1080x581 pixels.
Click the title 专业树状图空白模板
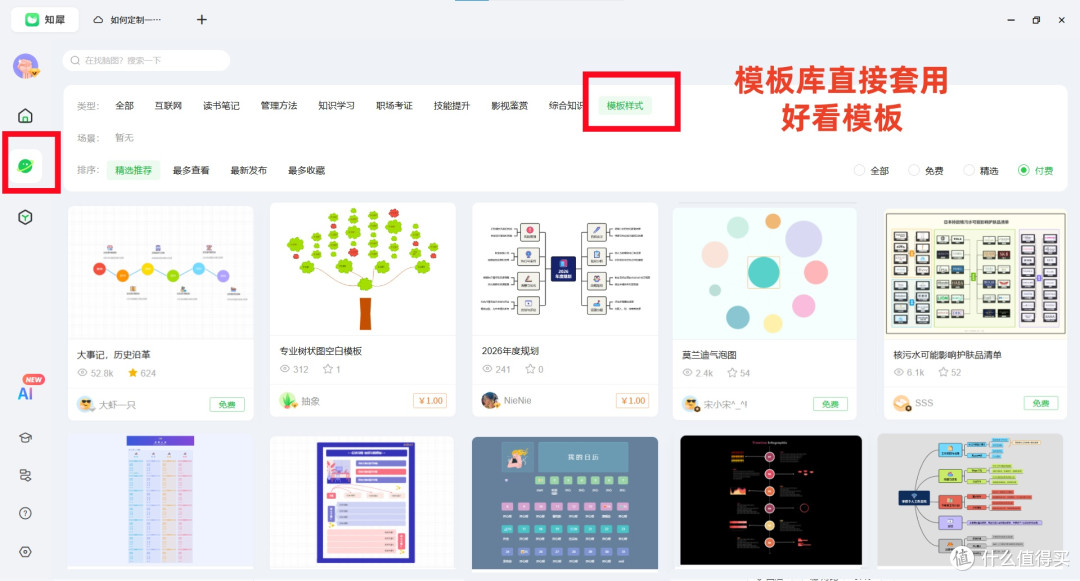coord(320,351)
